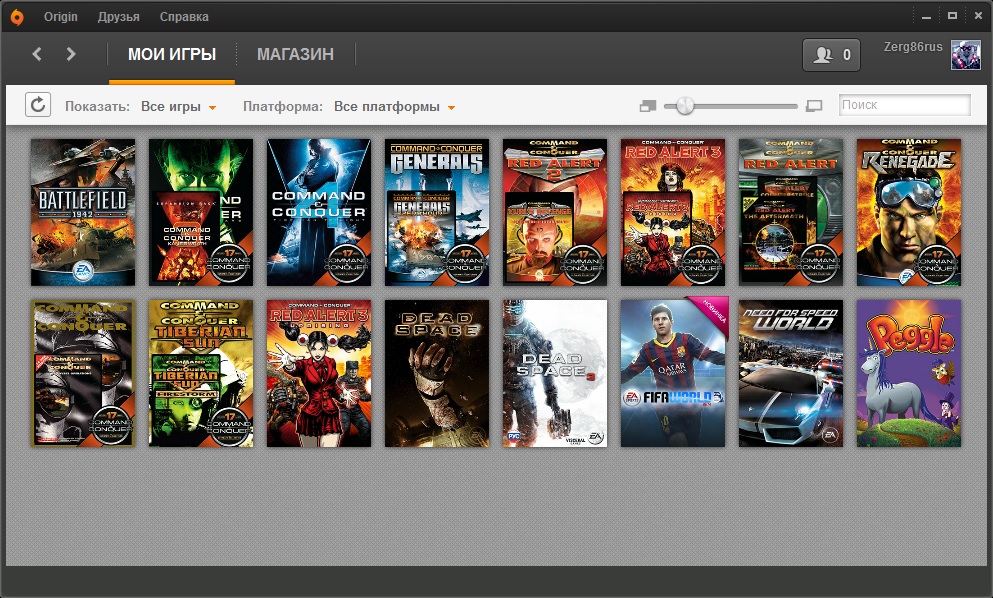Click the Zerg86rus username
Viewport: 993px width, 598px height.
[x=913, y=47]
